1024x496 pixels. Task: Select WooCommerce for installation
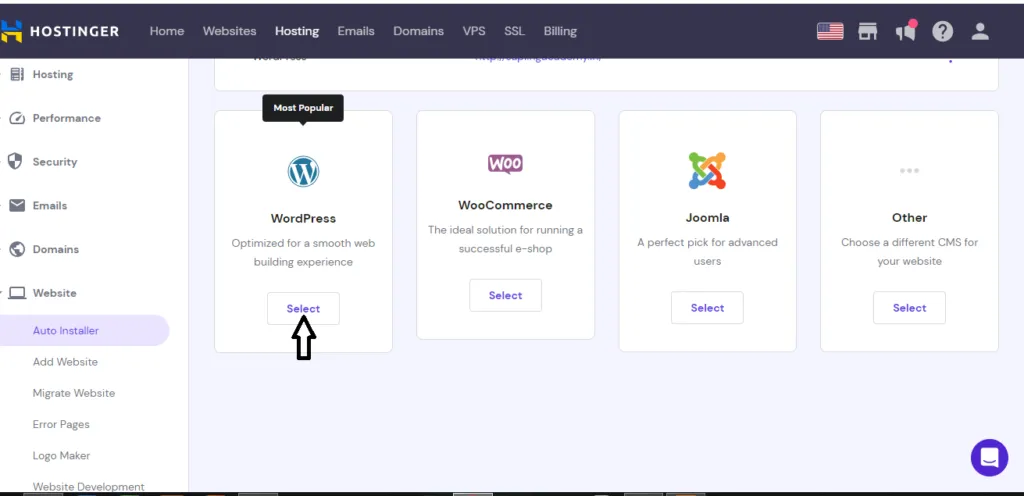505,295
